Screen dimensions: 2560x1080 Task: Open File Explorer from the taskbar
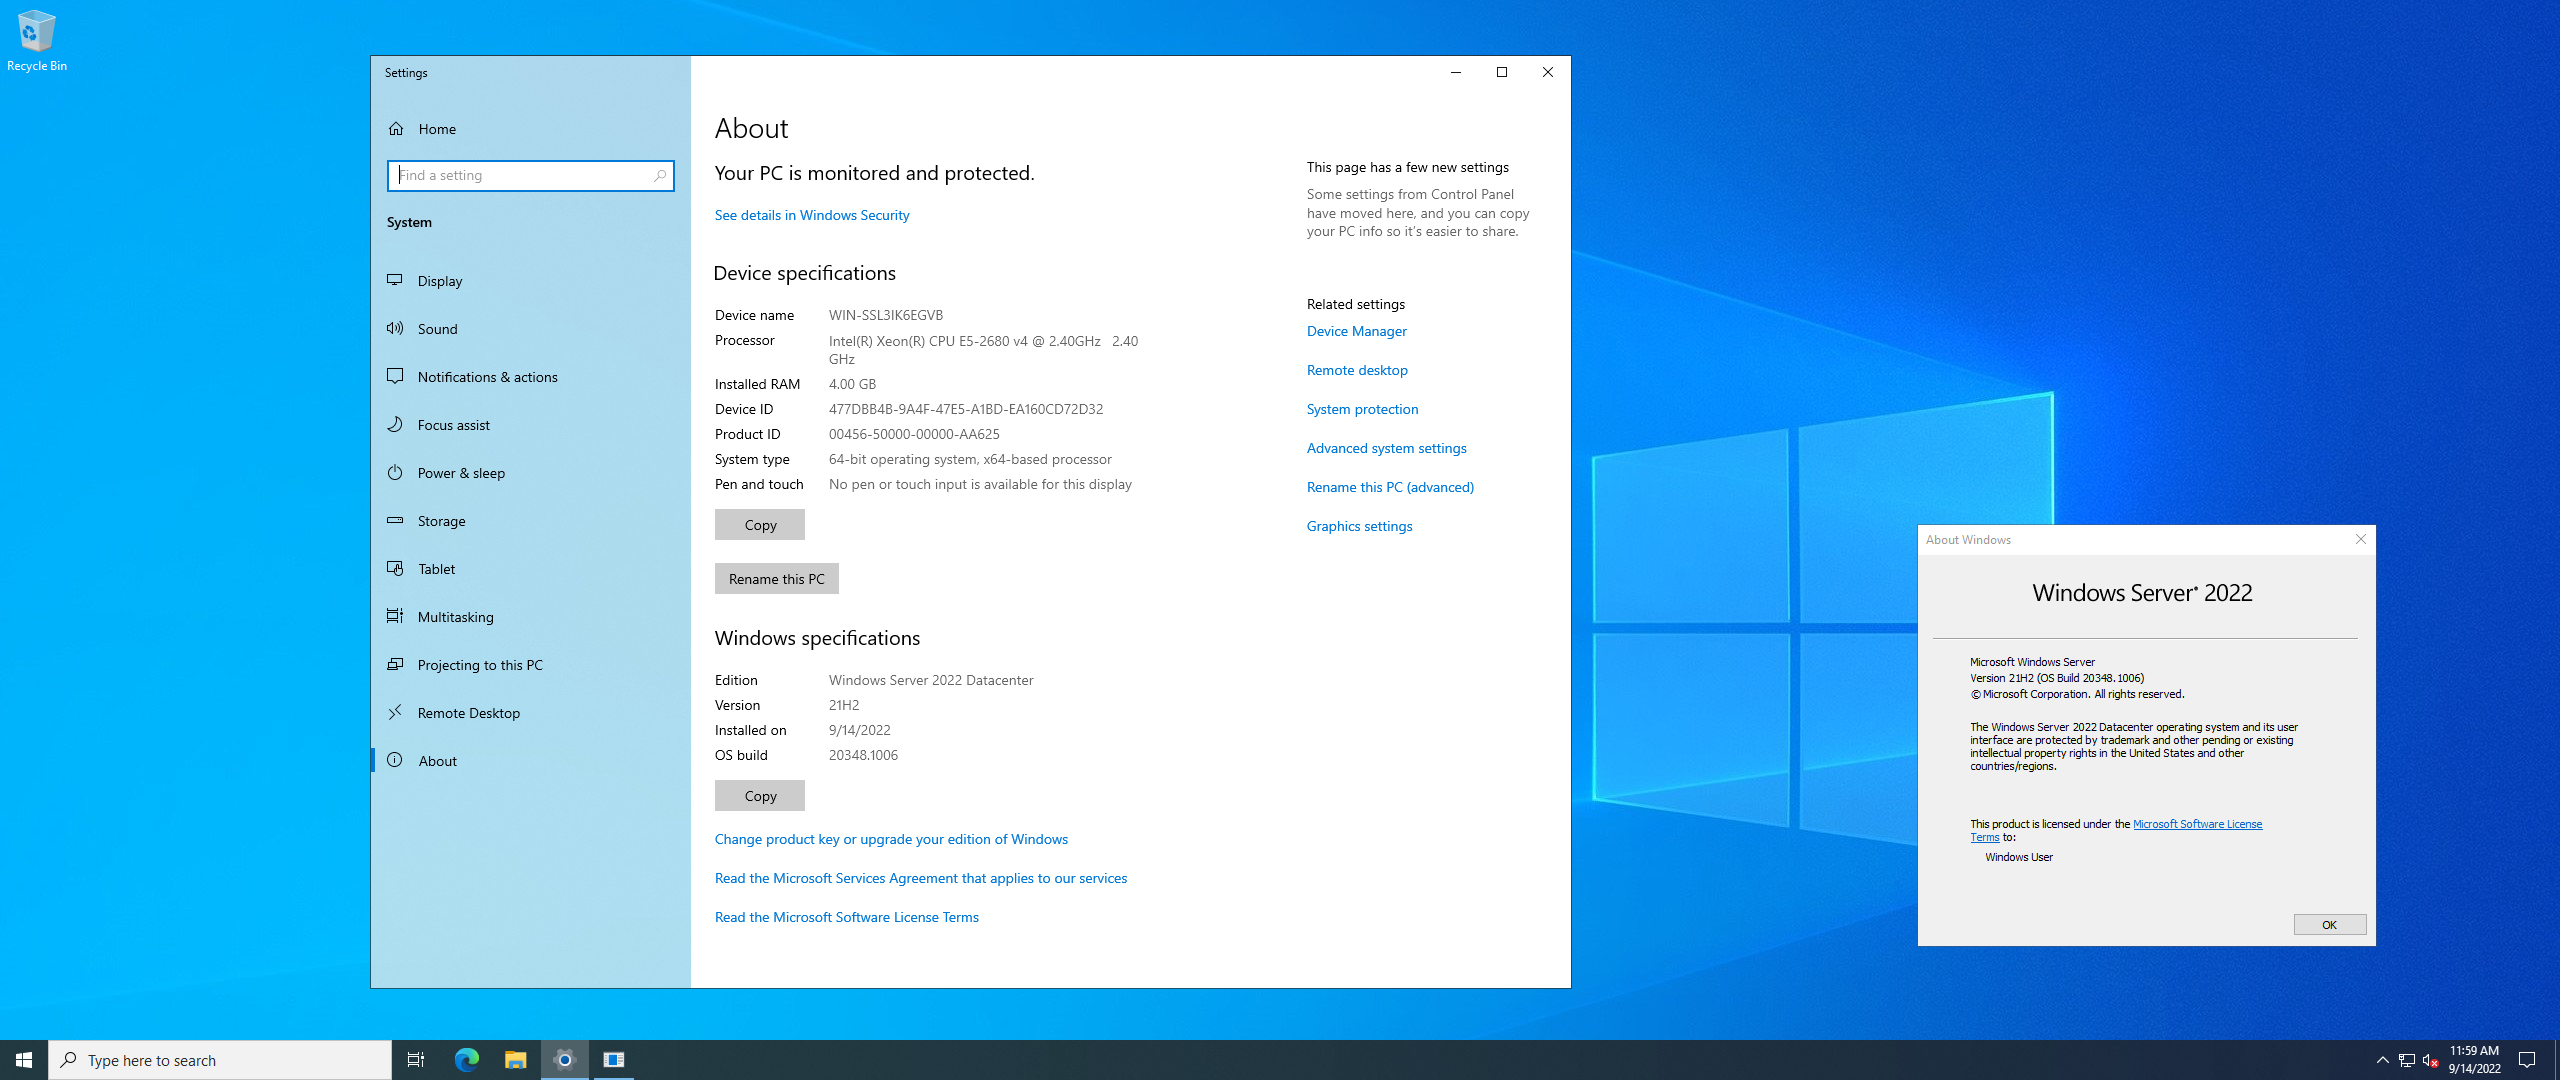515,1060
